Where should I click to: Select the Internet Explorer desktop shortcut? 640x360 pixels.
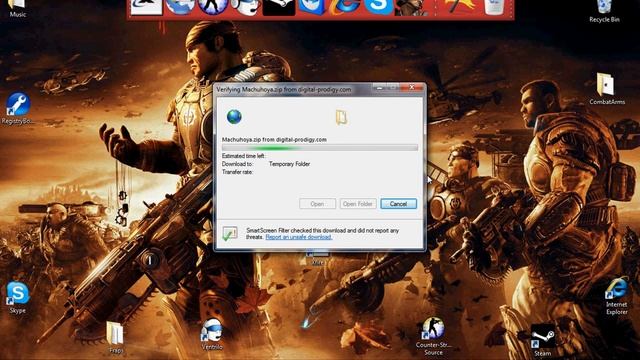tap(616, 296)
